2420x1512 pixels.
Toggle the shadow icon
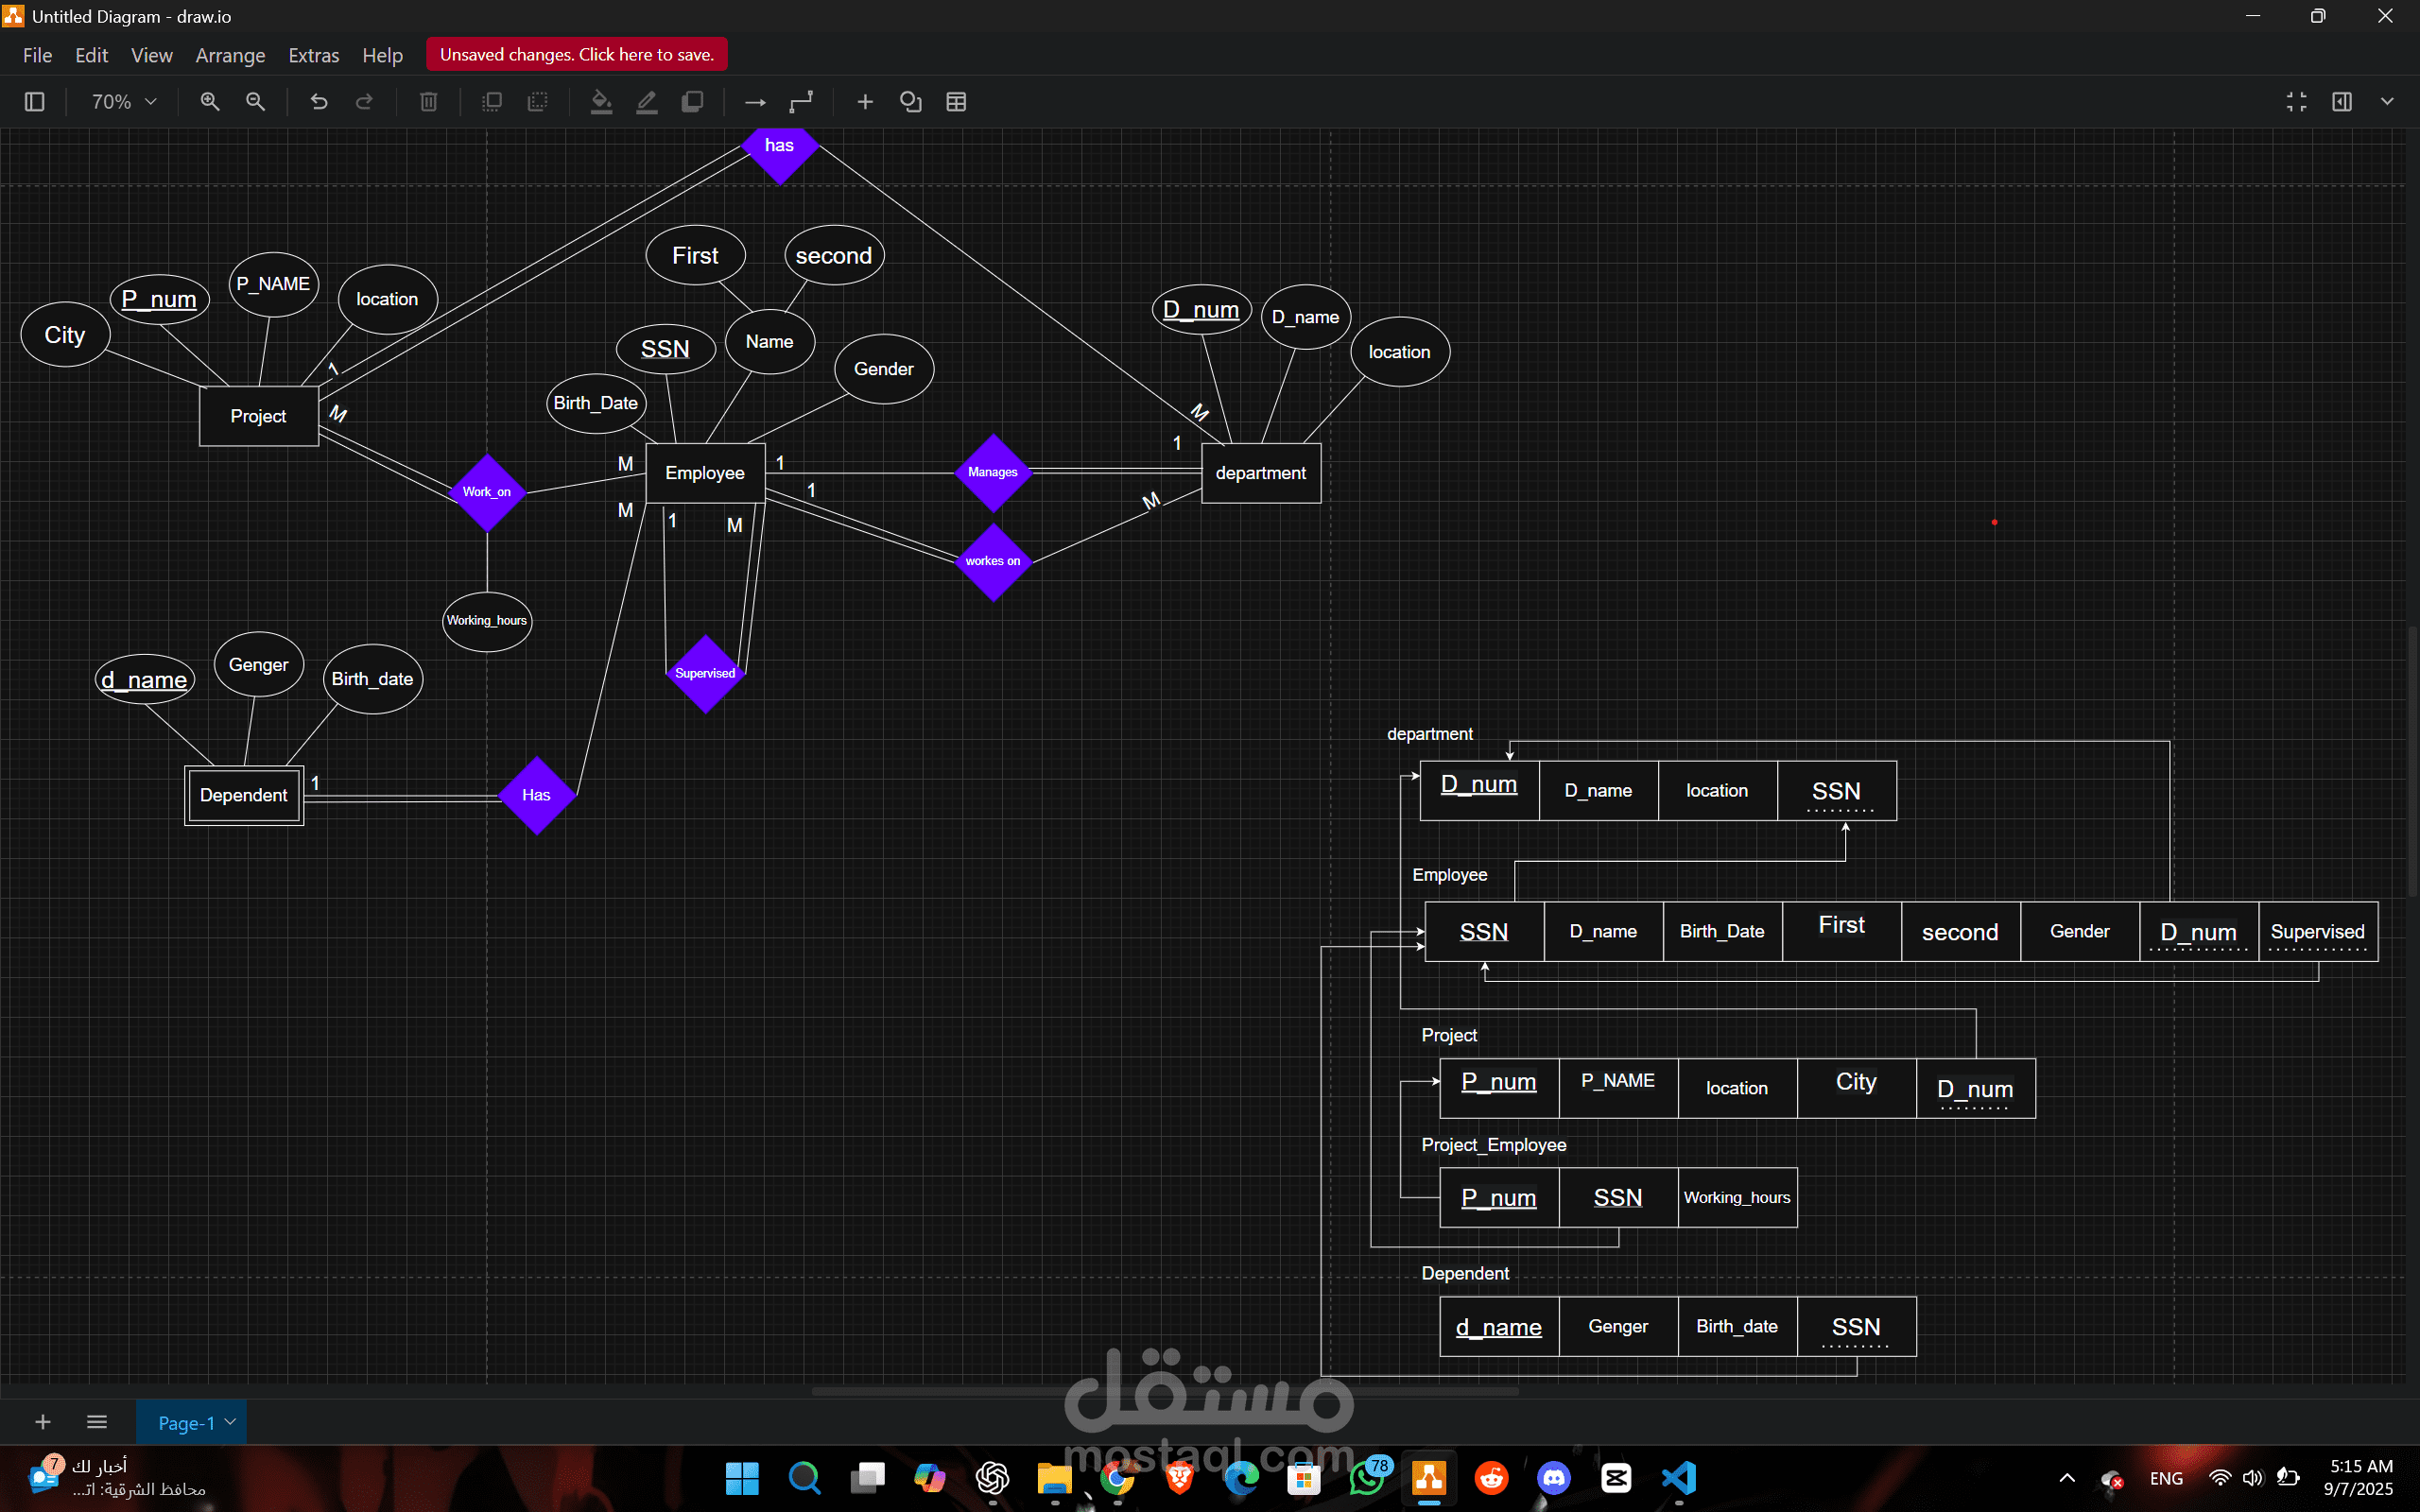692,102
